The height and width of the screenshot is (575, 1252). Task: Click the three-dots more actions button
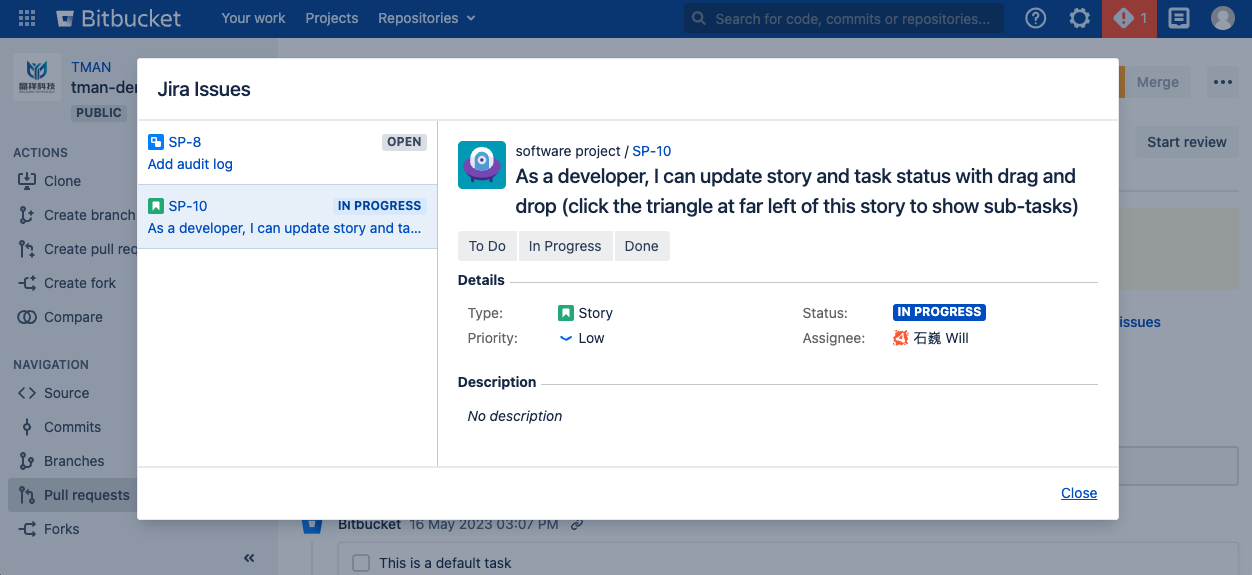coord(1223,82)
